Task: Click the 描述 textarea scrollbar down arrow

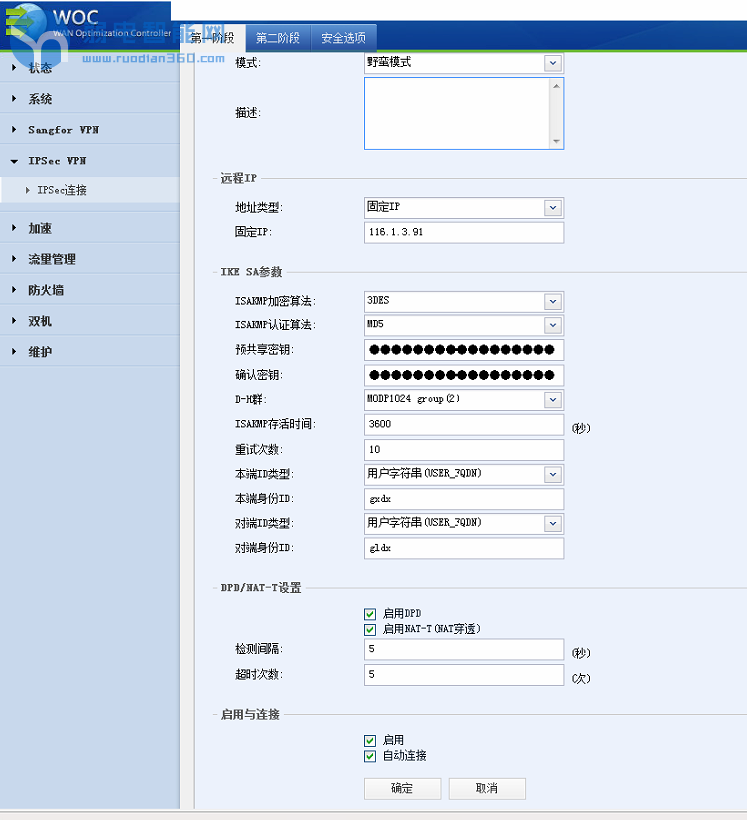Action: pos(557,142)
